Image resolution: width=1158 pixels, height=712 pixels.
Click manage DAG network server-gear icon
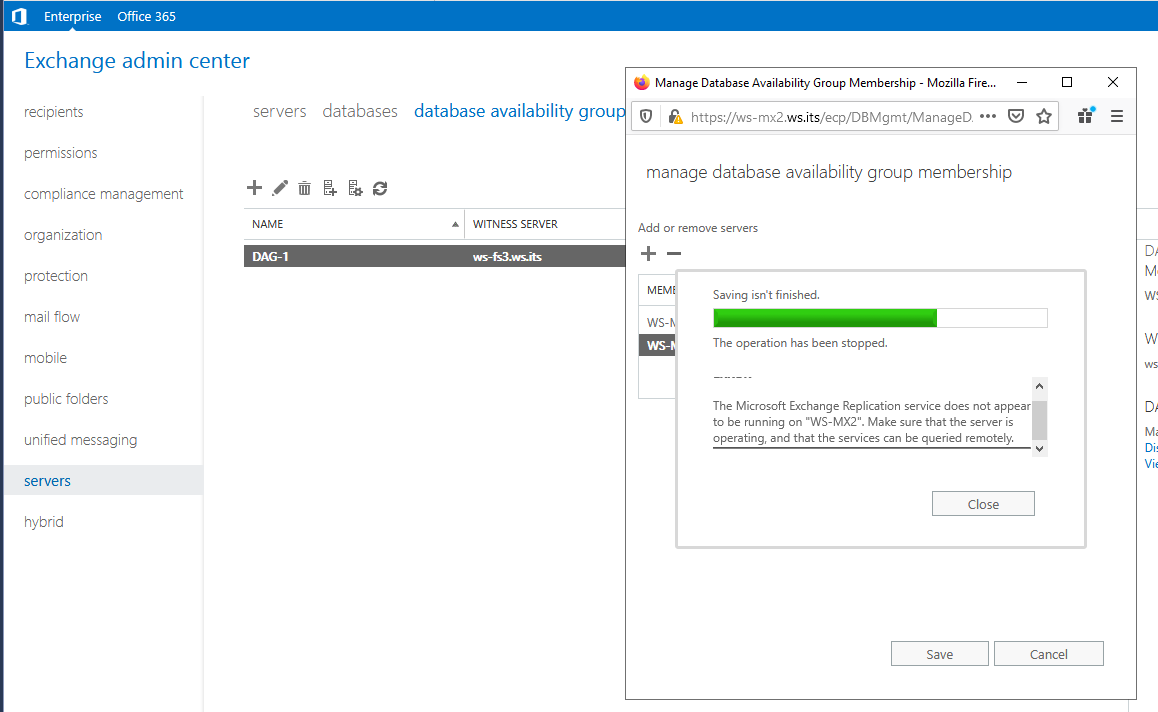pos(354,188)
